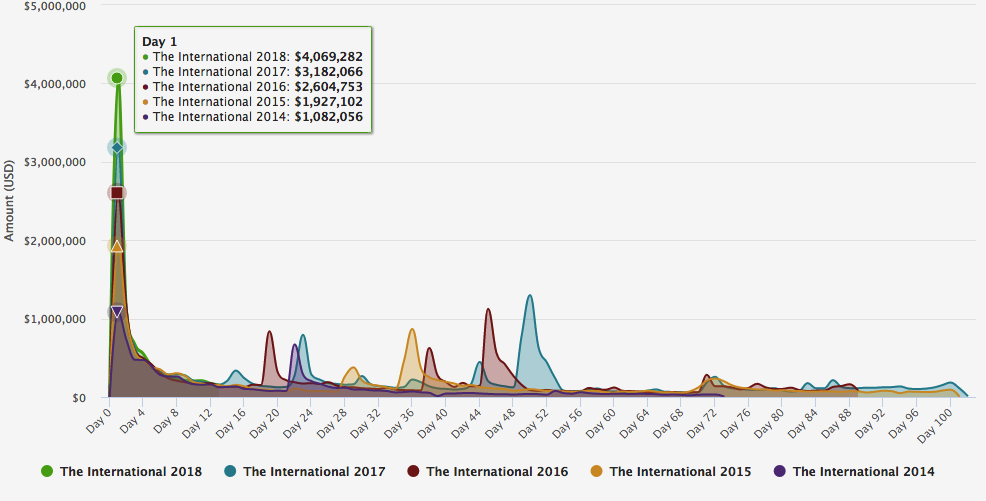Click the Day 20 x-axis label
This screenshot has height=501, width=986.
click(264, 422)
